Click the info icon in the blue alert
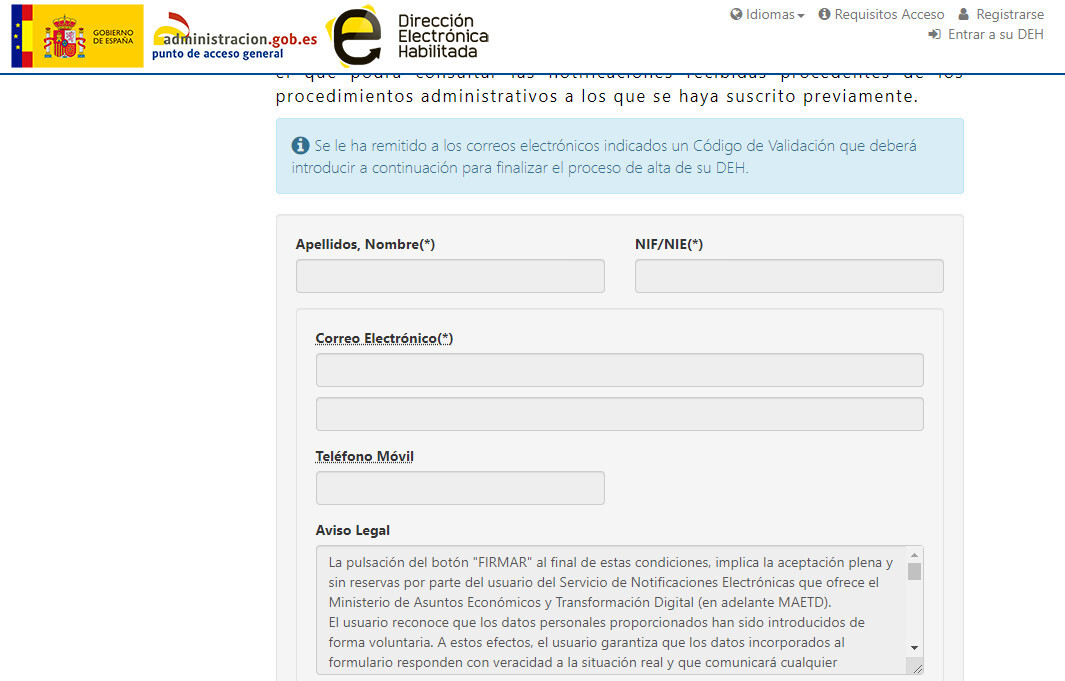Screen dimensions: 1065x681 tap(300, 146)
